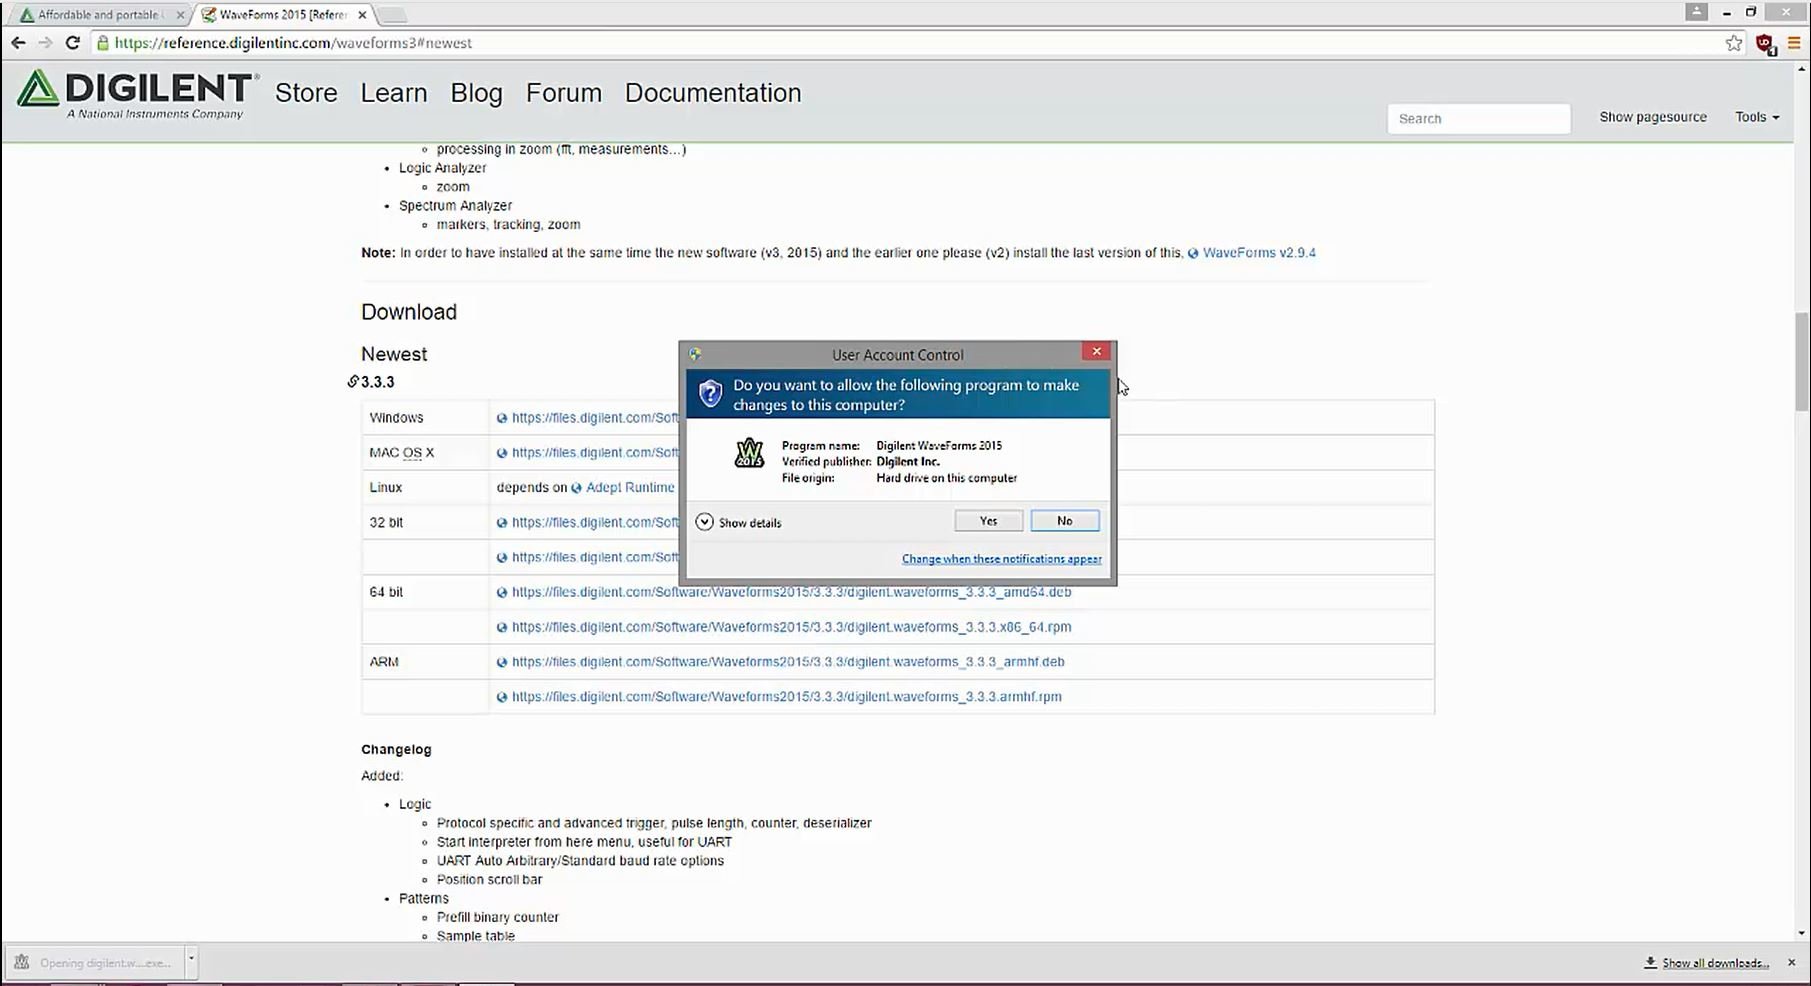This screenshot has height=986, width=1811.
Task: Open the Chrome hamburger menu
Action: [1794, 43]
